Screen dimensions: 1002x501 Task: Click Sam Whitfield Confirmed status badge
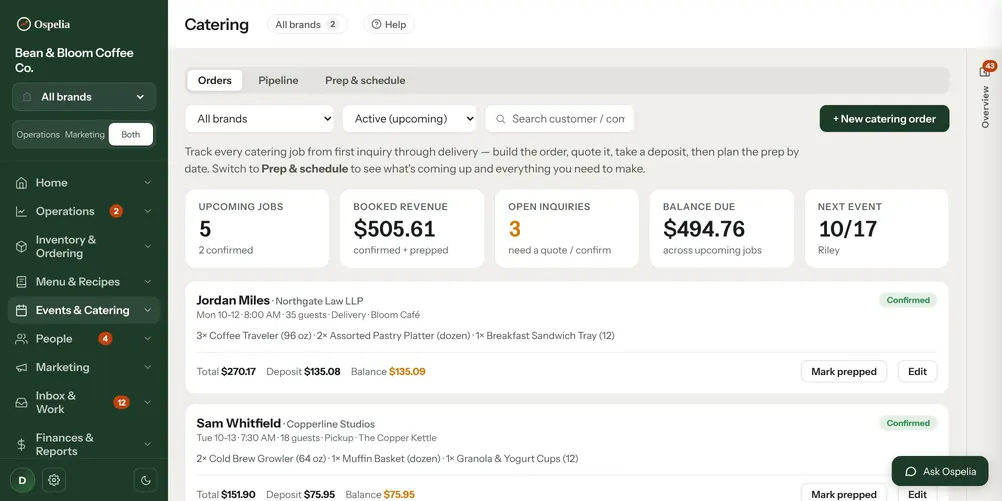click(908, 423)
